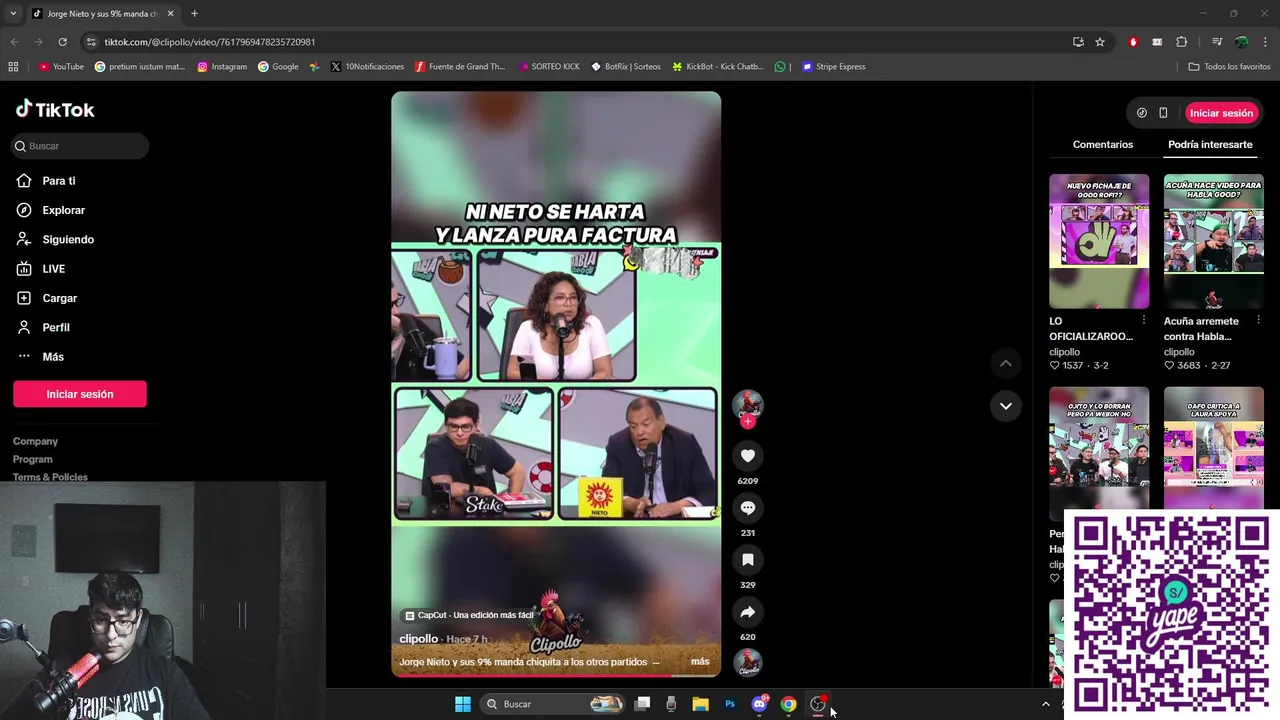Image resolution: width=1280 pixels, height=720 pixels.
Task: Expand the Terms & Policies section
Action: pyautogui.click(x=50, y=477)
